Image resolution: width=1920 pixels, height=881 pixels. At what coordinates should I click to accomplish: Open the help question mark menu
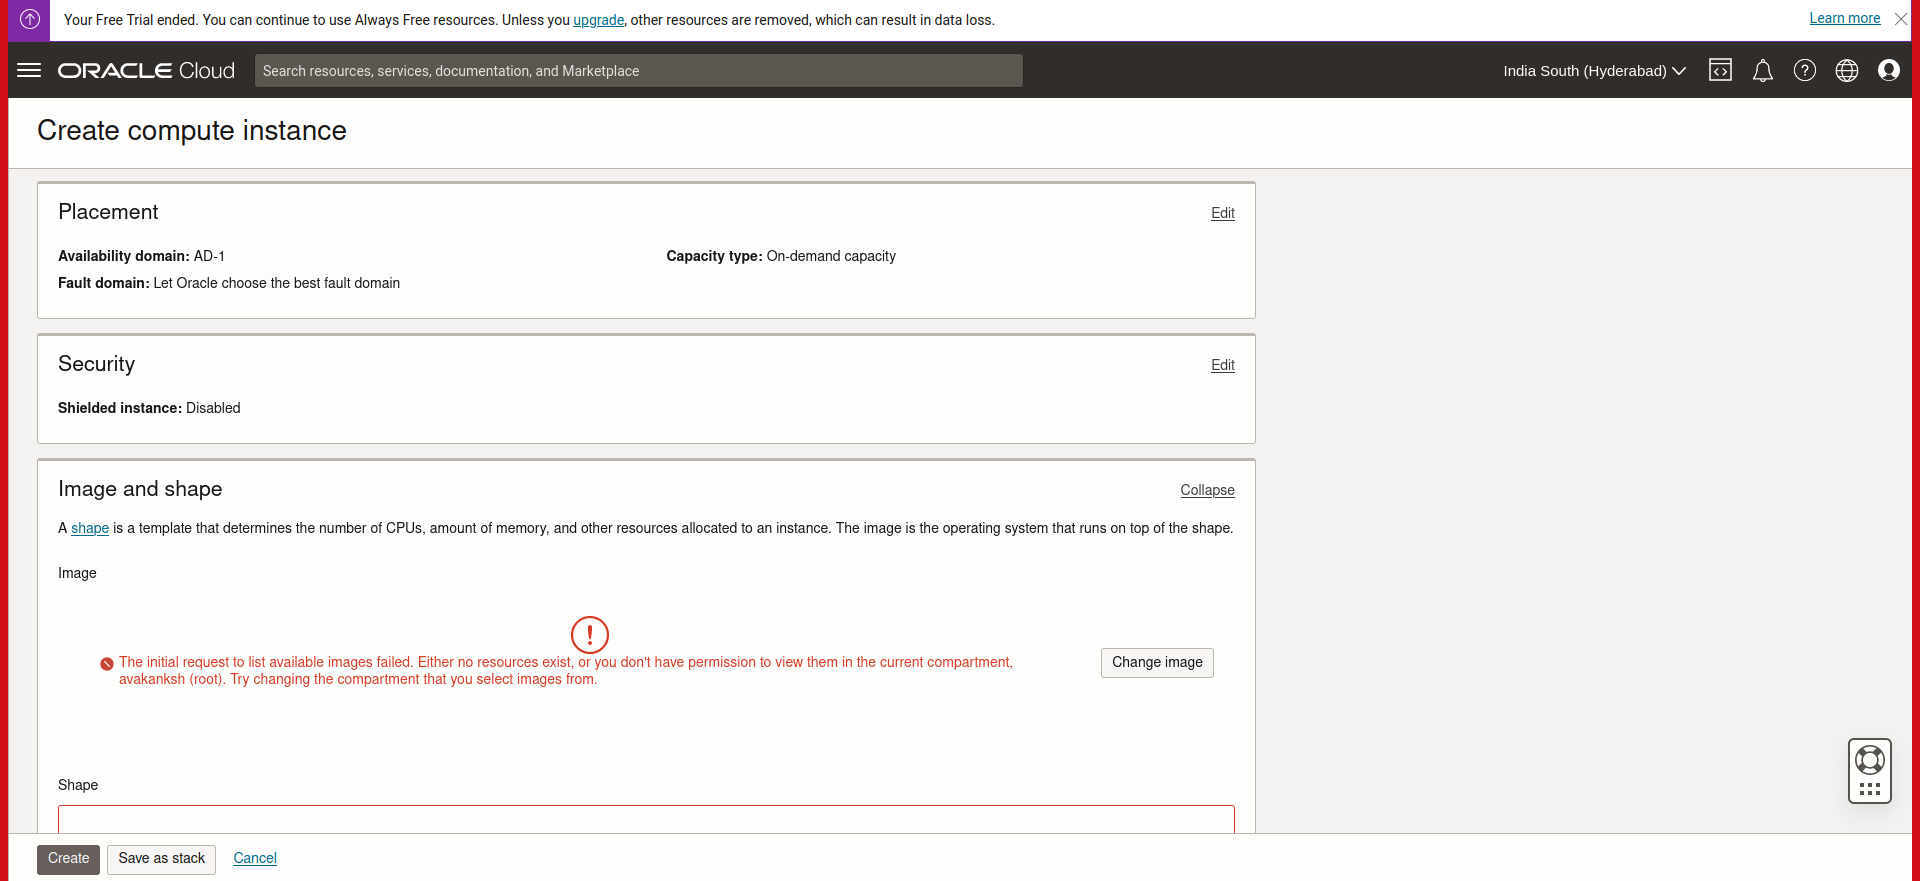pyautogui.click(x=1804, y=70)
